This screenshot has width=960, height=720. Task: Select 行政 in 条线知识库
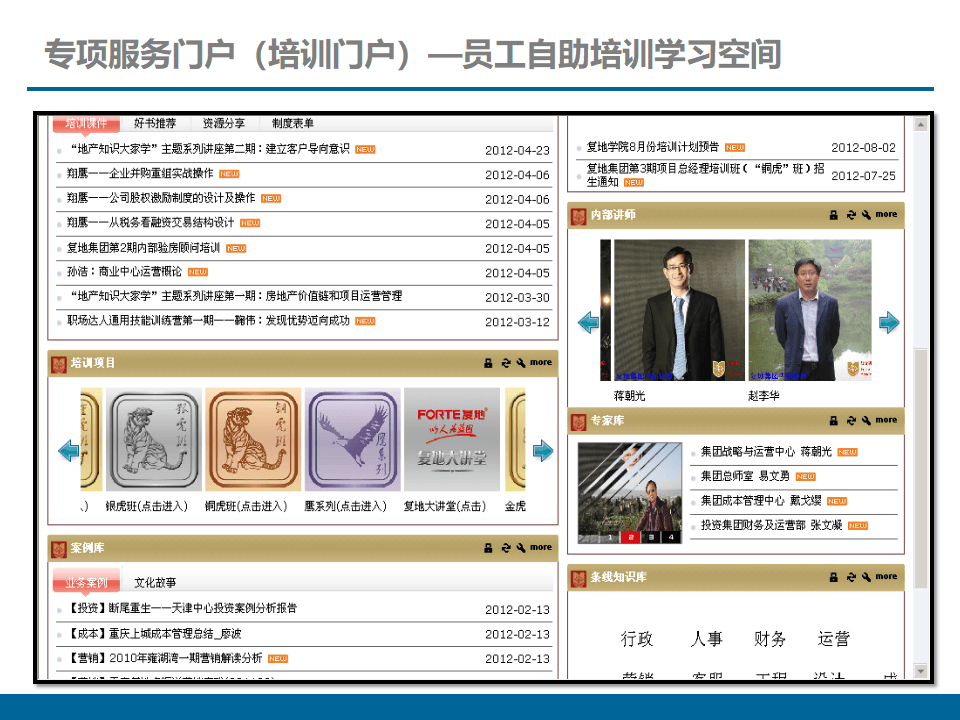click(637, 639)
